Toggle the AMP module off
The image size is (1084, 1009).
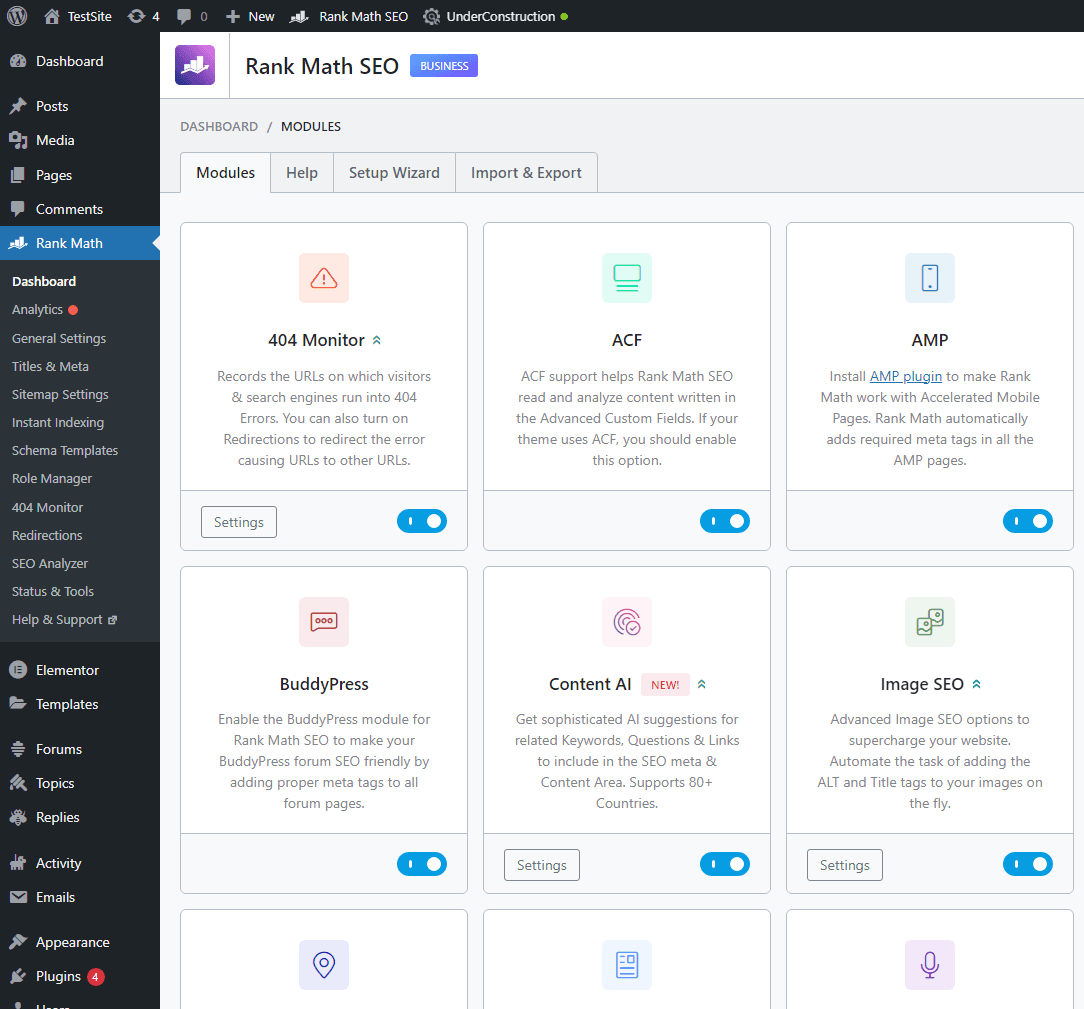click(x=1027, y=521)
